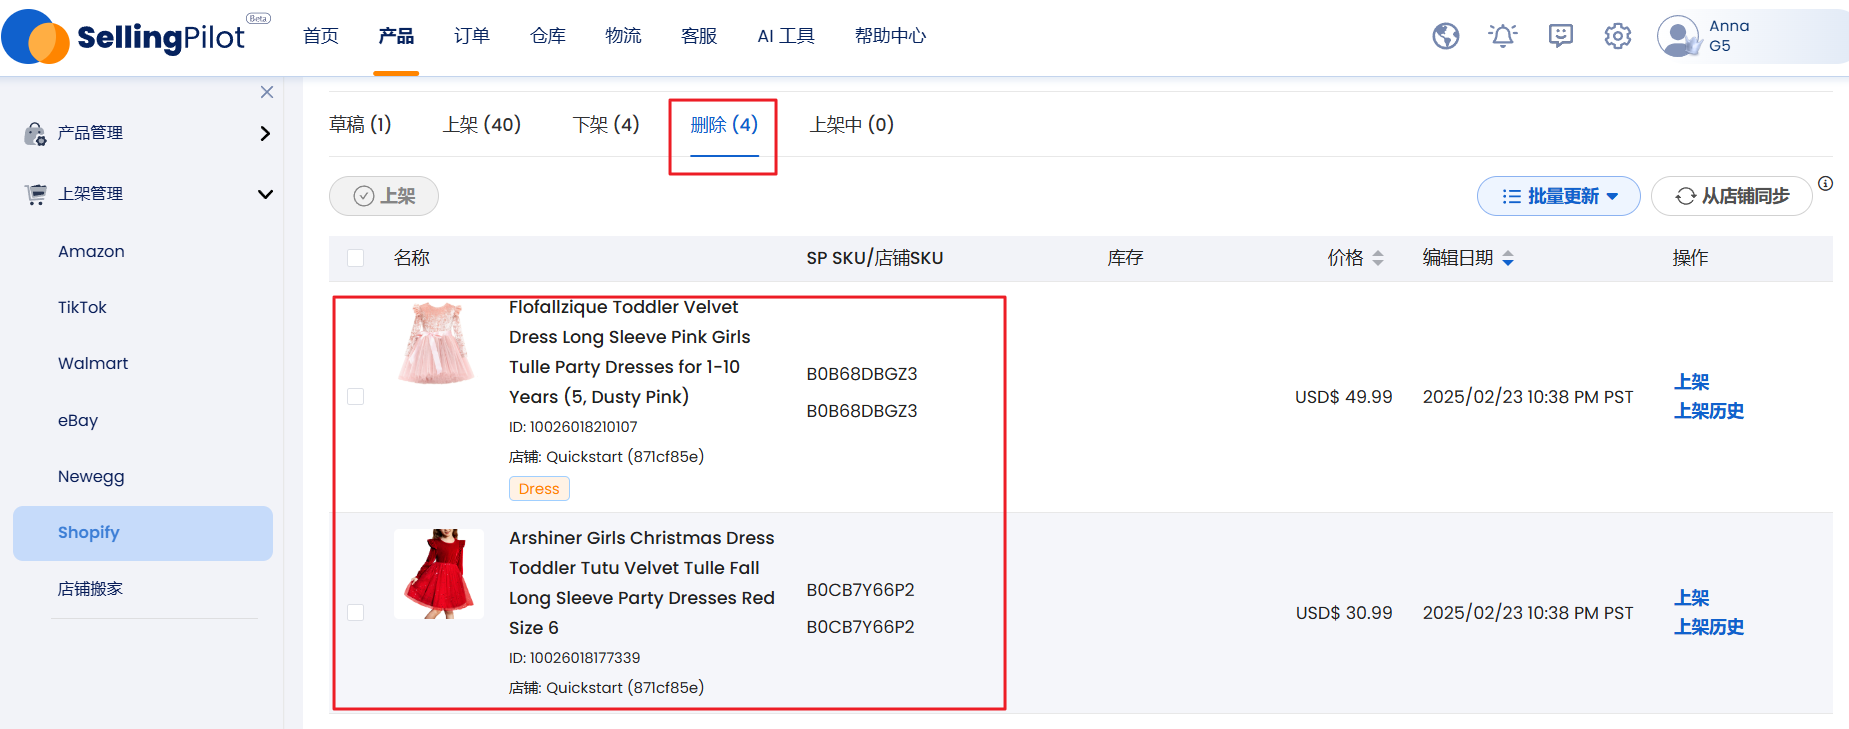
Task: Click the orange Dress tag
Action: tap(539, 489)
